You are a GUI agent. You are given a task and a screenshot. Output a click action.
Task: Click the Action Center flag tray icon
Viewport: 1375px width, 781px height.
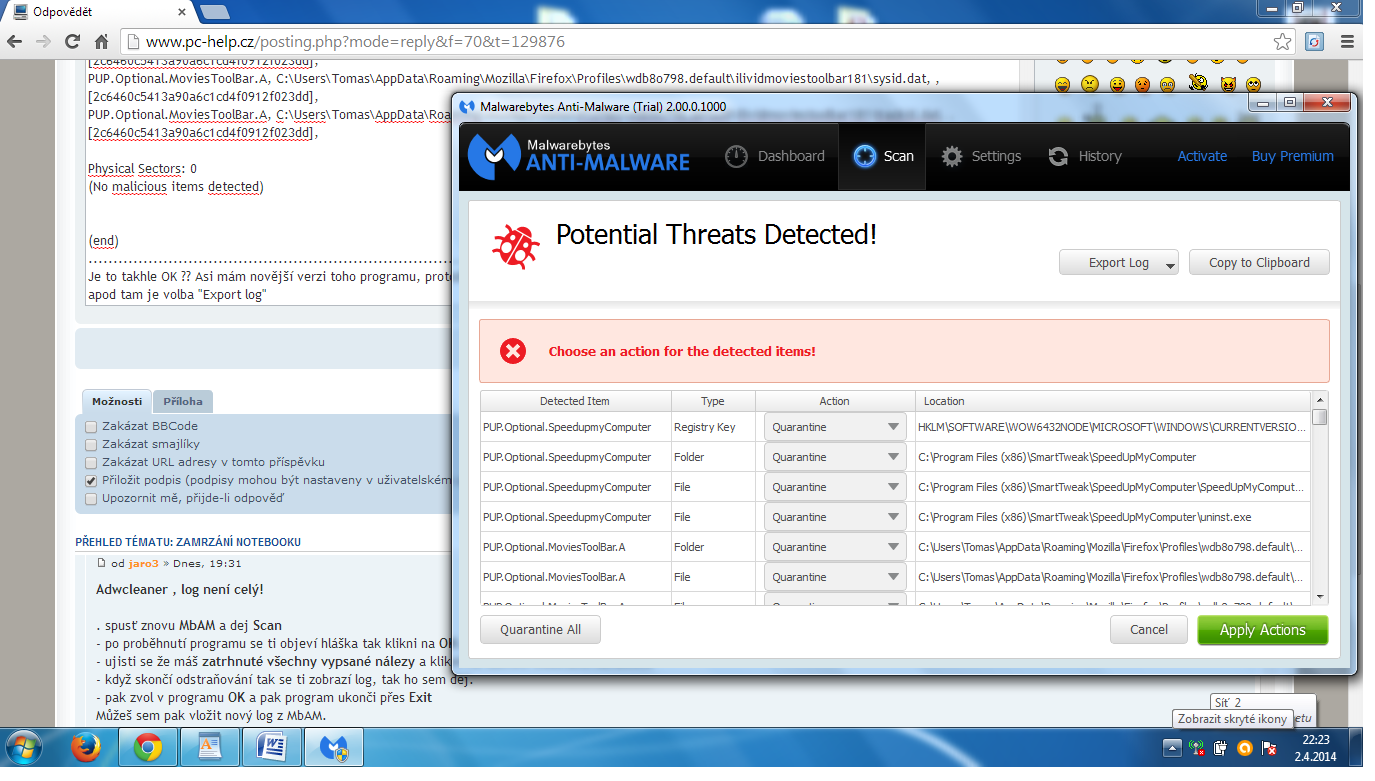tap(1268, 748)
